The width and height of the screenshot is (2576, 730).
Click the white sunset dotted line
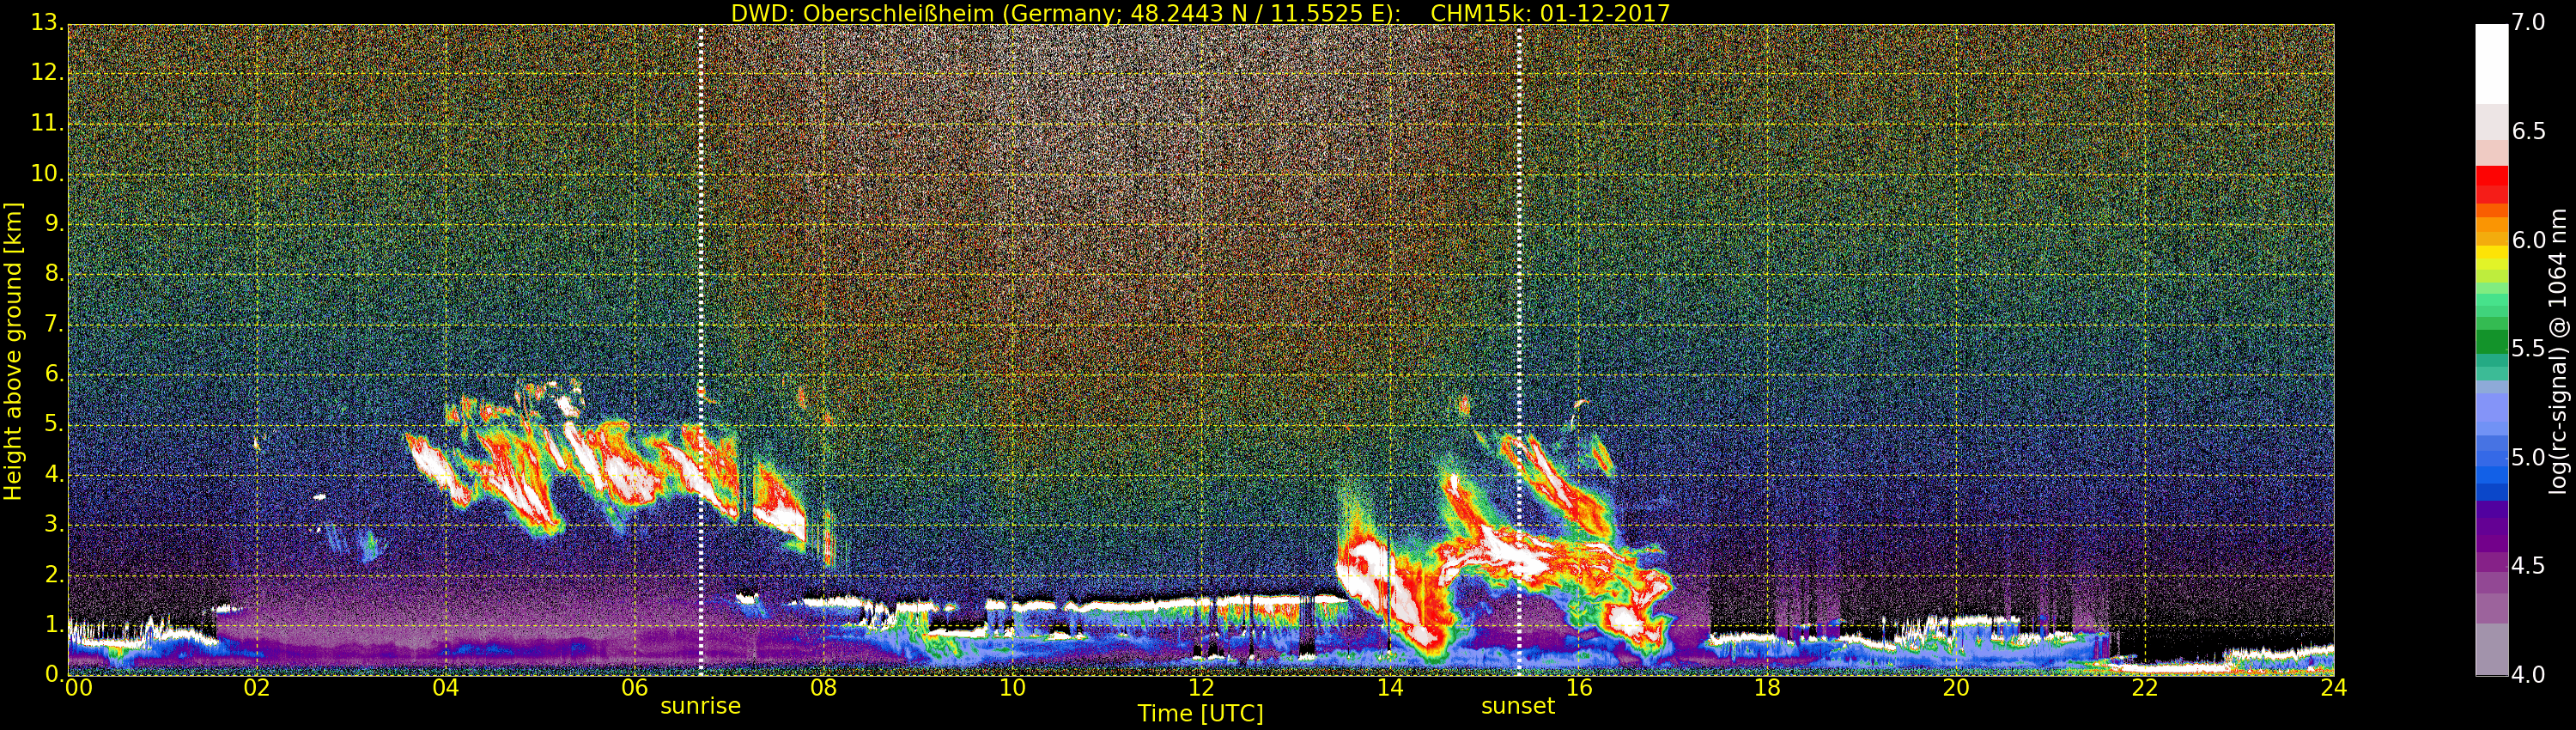(x=1518, y=349)
